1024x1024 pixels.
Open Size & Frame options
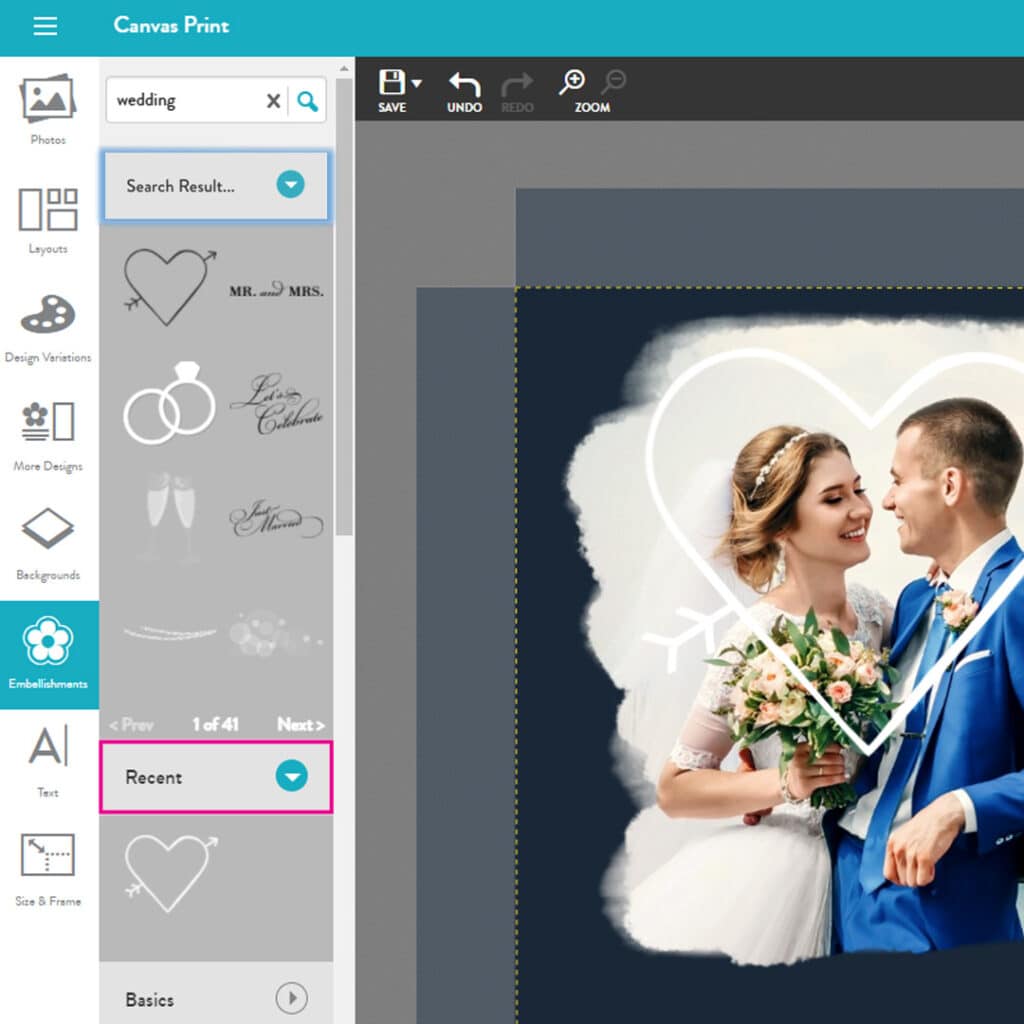pyautogui.click(x=48, y=870)
